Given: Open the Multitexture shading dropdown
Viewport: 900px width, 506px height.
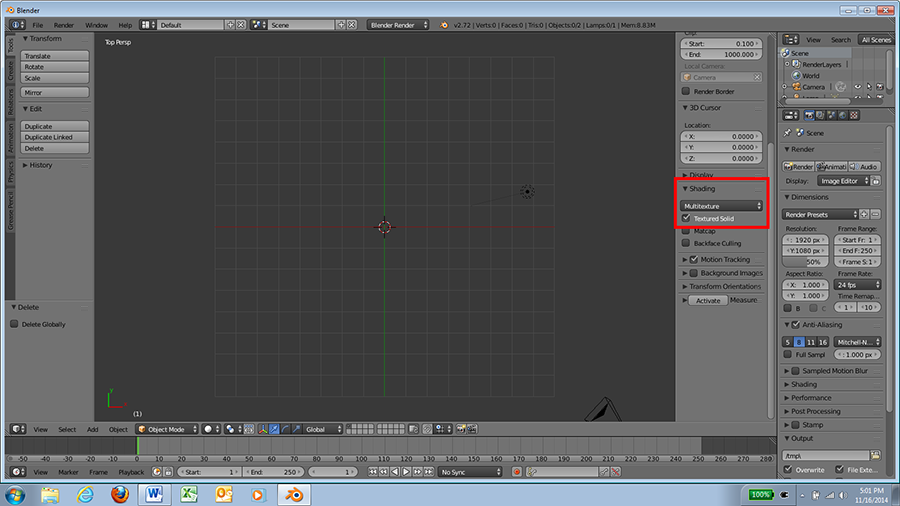Looking at the screenshot, I should tap(721, 205).
